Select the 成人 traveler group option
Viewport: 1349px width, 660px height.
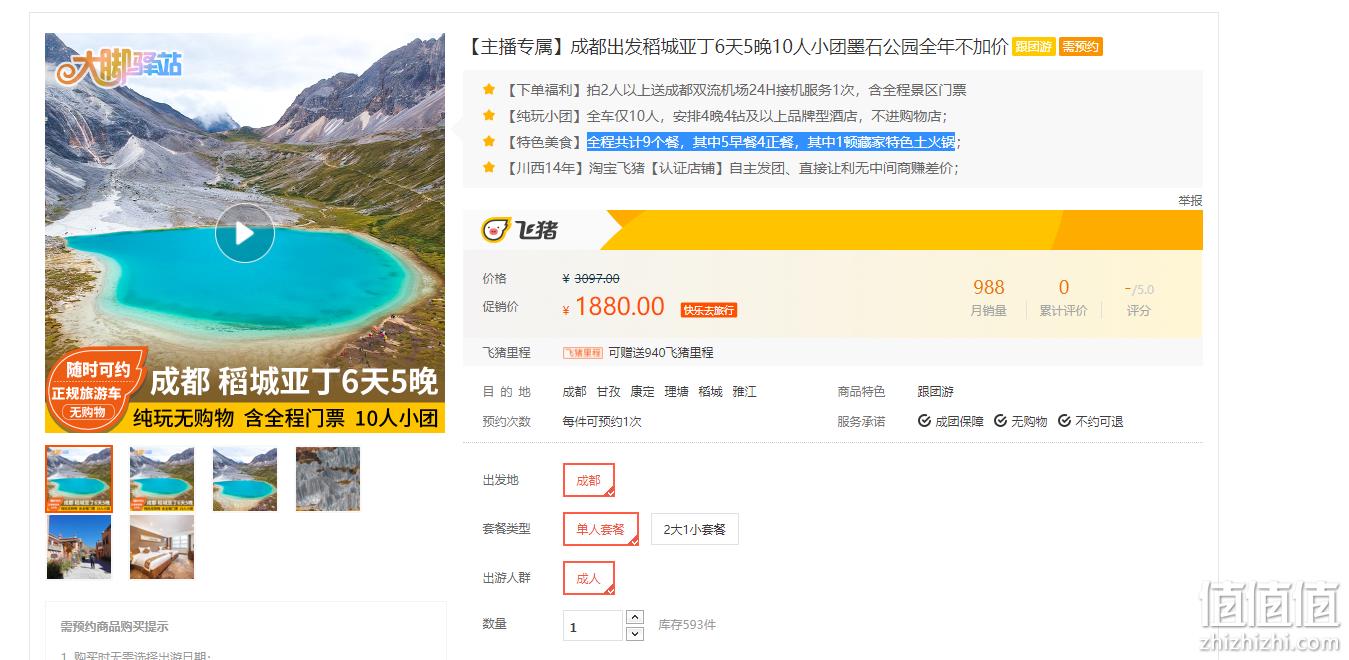tap(588, 578)
